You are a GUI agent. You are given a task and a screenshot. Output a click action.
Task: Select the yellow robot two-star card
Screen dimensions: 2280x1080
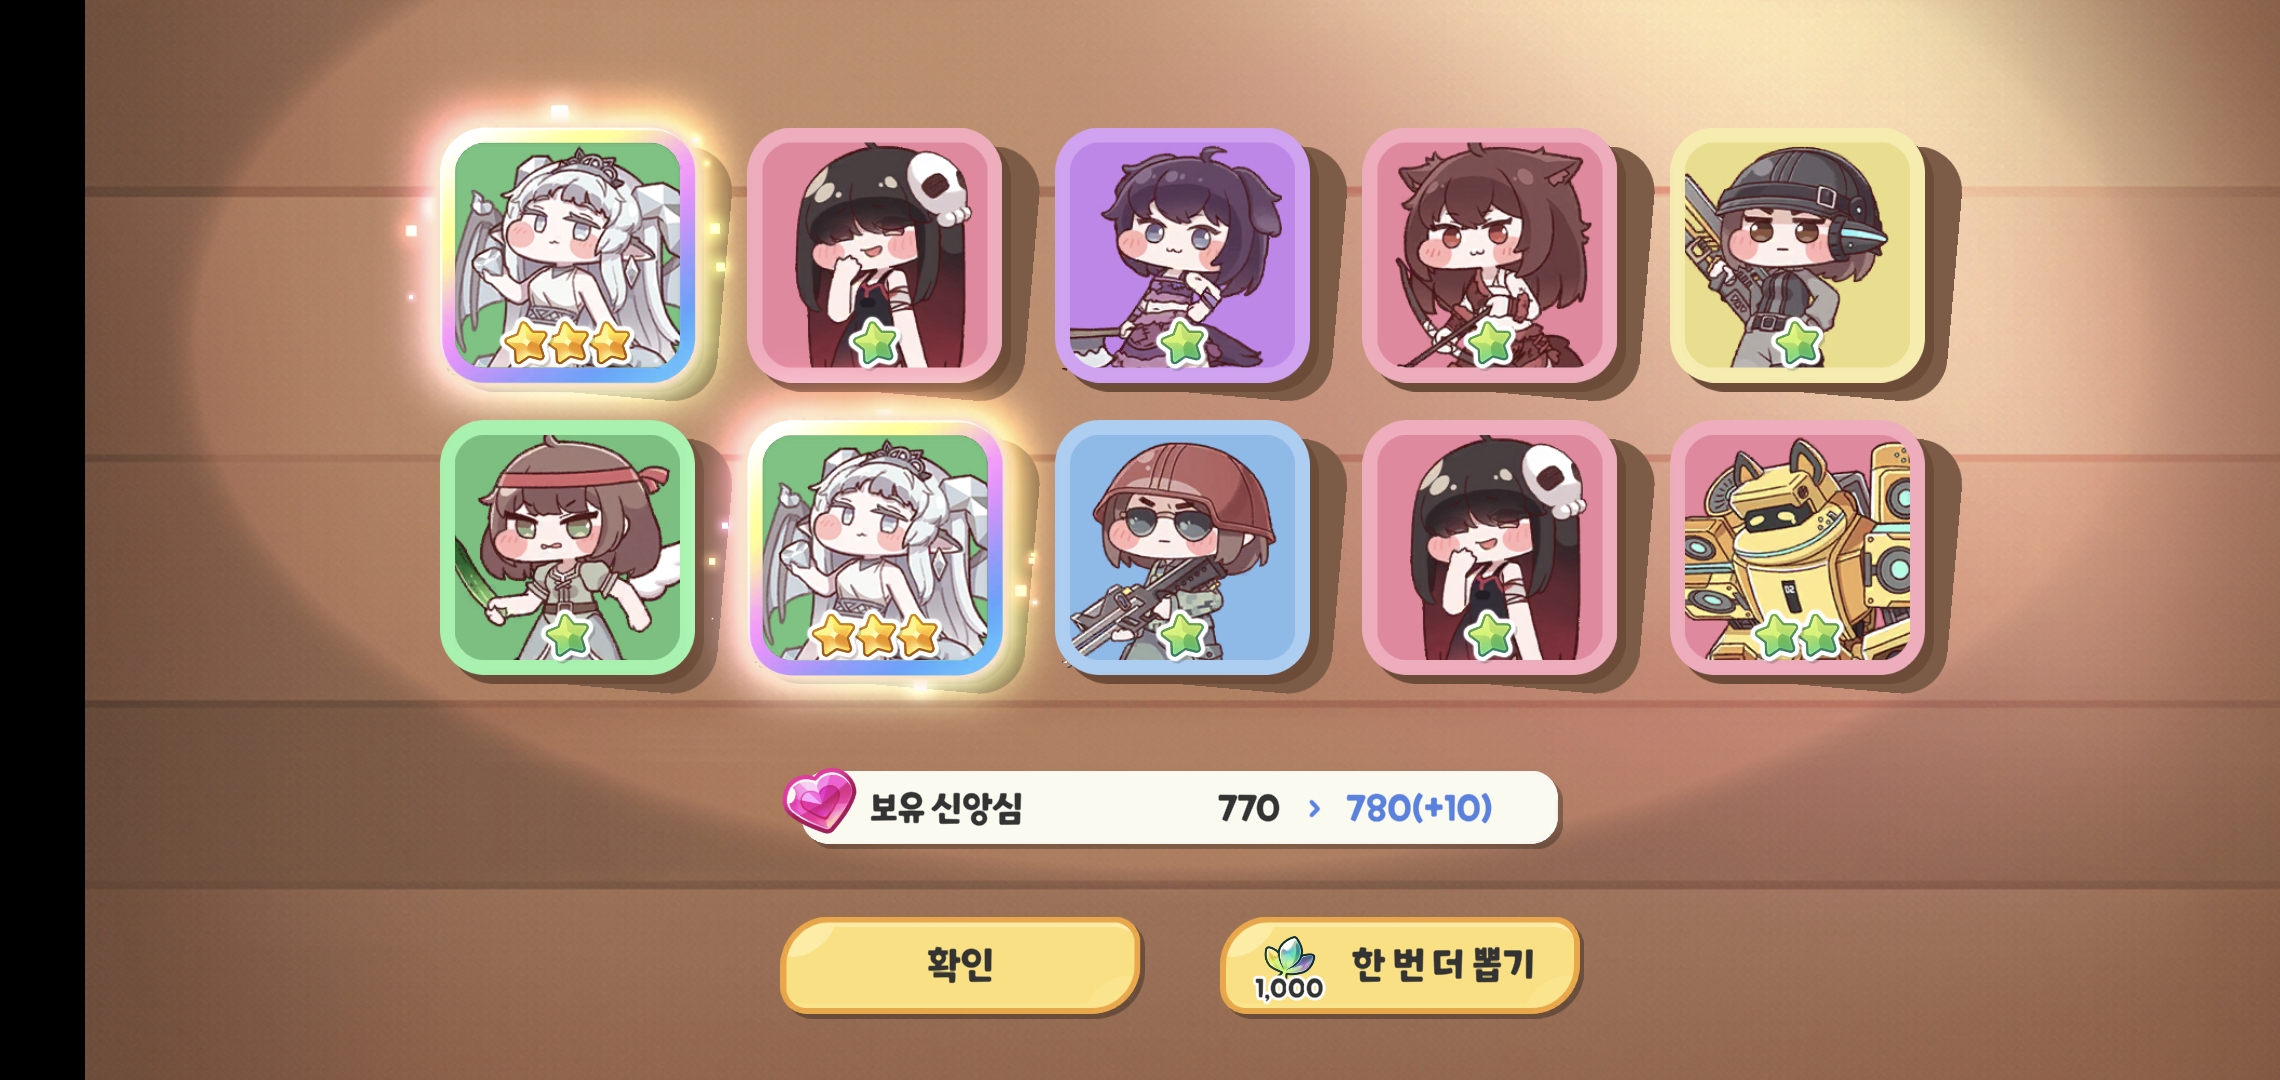[1797, 547]
